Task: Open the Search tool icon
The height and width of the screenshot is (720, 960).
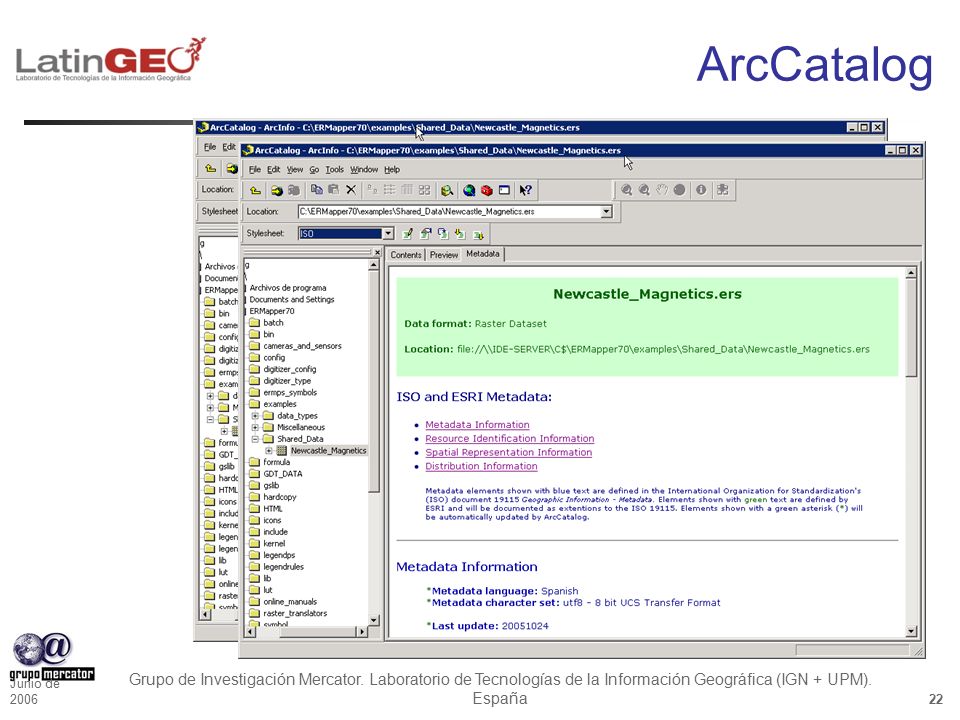Action: (x=447, y=190)
